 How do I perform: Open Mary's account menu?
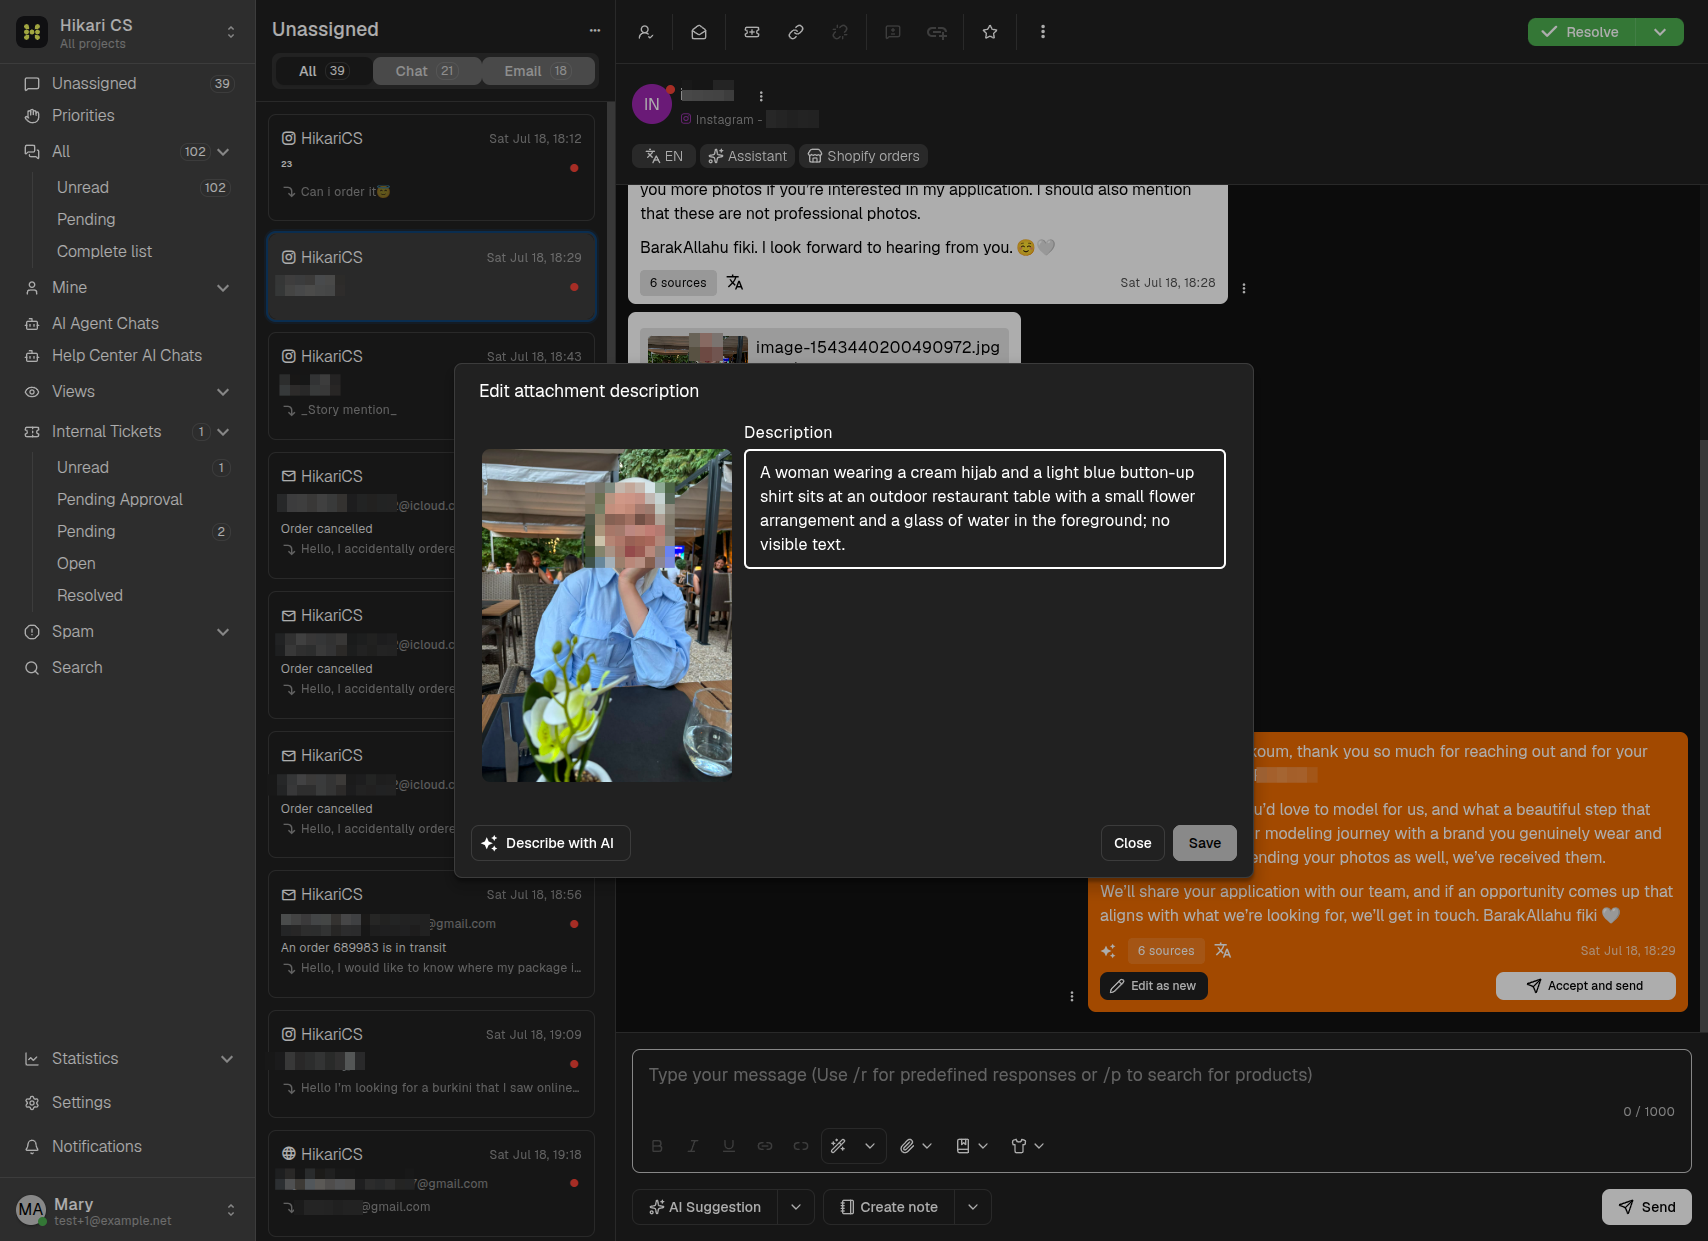pyautogui.click(x=128, y=1210)
